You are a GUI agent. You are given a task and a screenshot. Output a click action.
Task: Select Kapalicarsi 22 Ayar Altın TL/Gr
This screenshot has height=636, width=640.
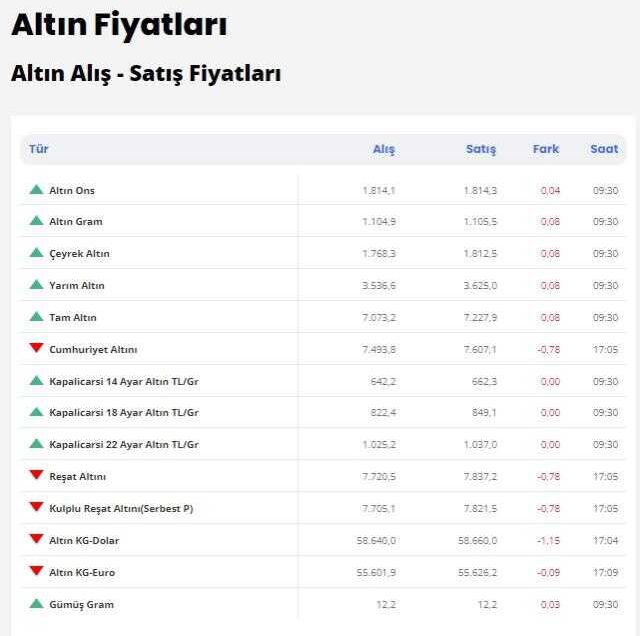pyautogui.click(x=124, y=445)
